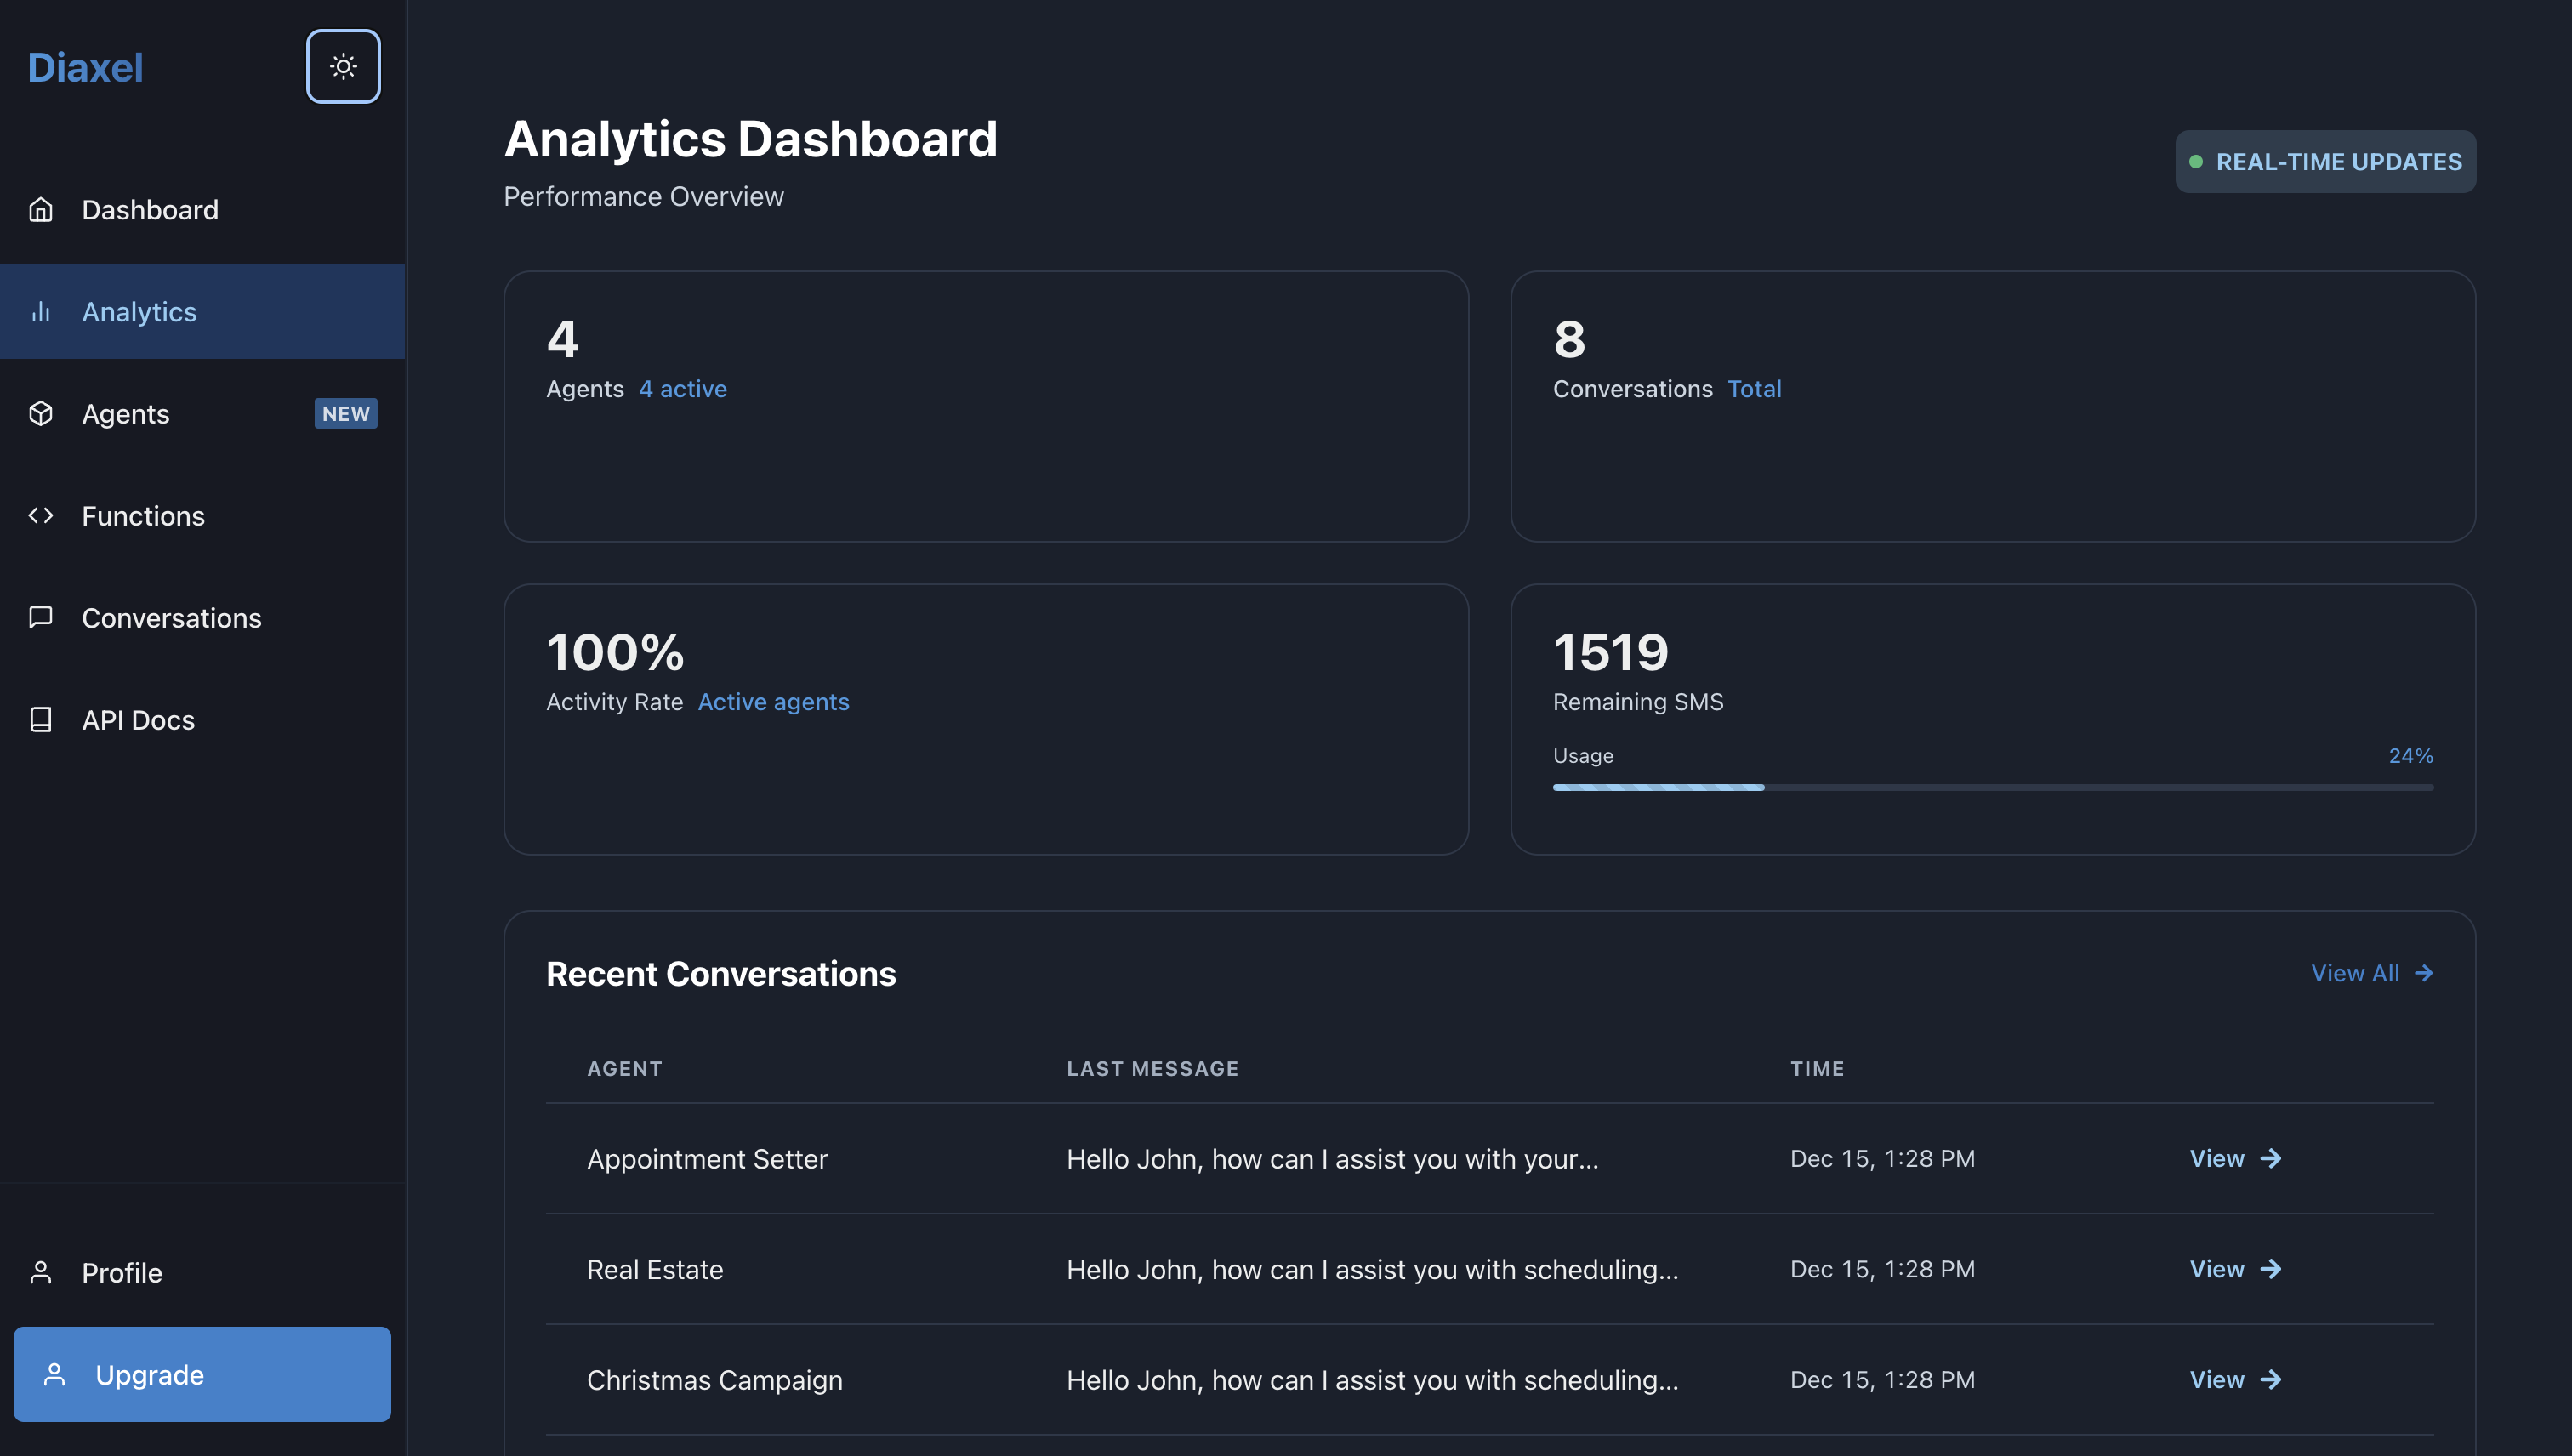
Task: Click View All conversations link
Action: (2355, 973)
